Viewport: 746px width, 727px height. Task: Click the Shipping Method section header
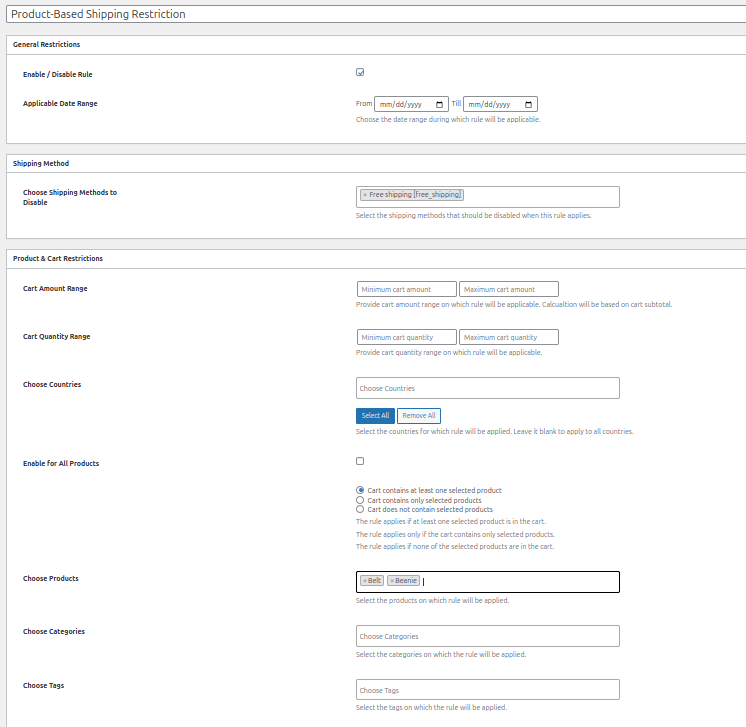click(x=41, y=163)
